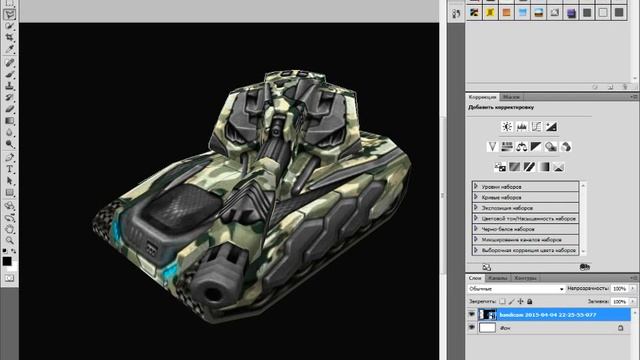Select the Eraser tool
The height and width of the screenshot is (360, 640).
coord(9,109)
